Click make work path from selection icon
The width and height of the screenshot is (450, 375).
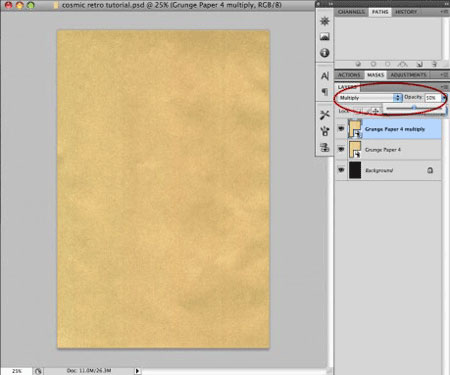[x=403, y=64]
